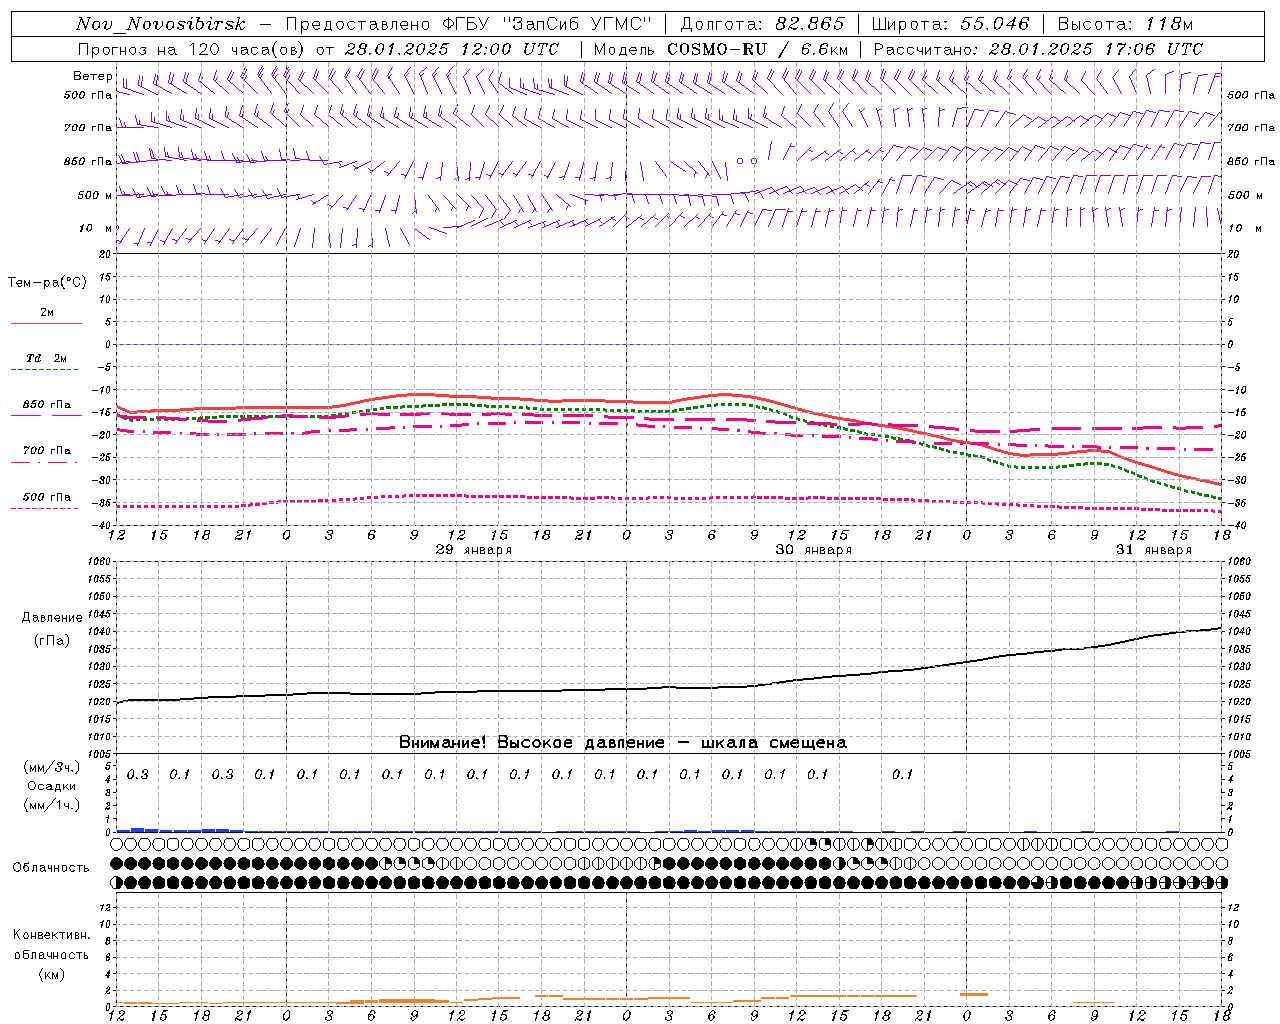Click the Nov_Novosibirsk station title
The height and width of the screenshot is (1024, 1280).
[x=161, y=24]
